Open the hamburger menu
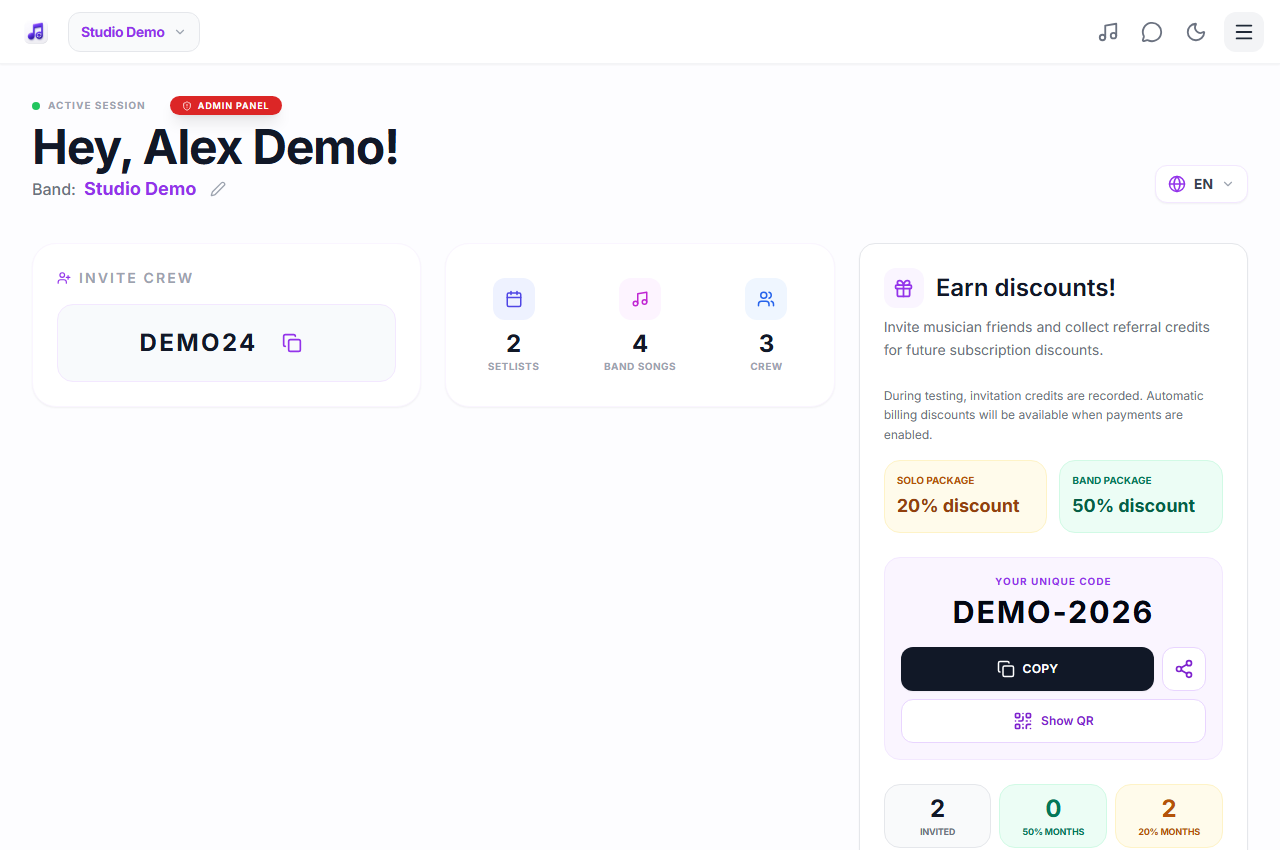1280x850 pixels. [x=1244, y=32]
